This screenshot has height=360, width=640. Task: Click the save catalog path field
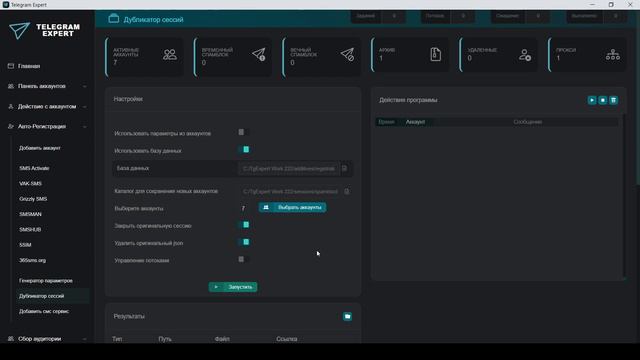(x=290, y=191)
